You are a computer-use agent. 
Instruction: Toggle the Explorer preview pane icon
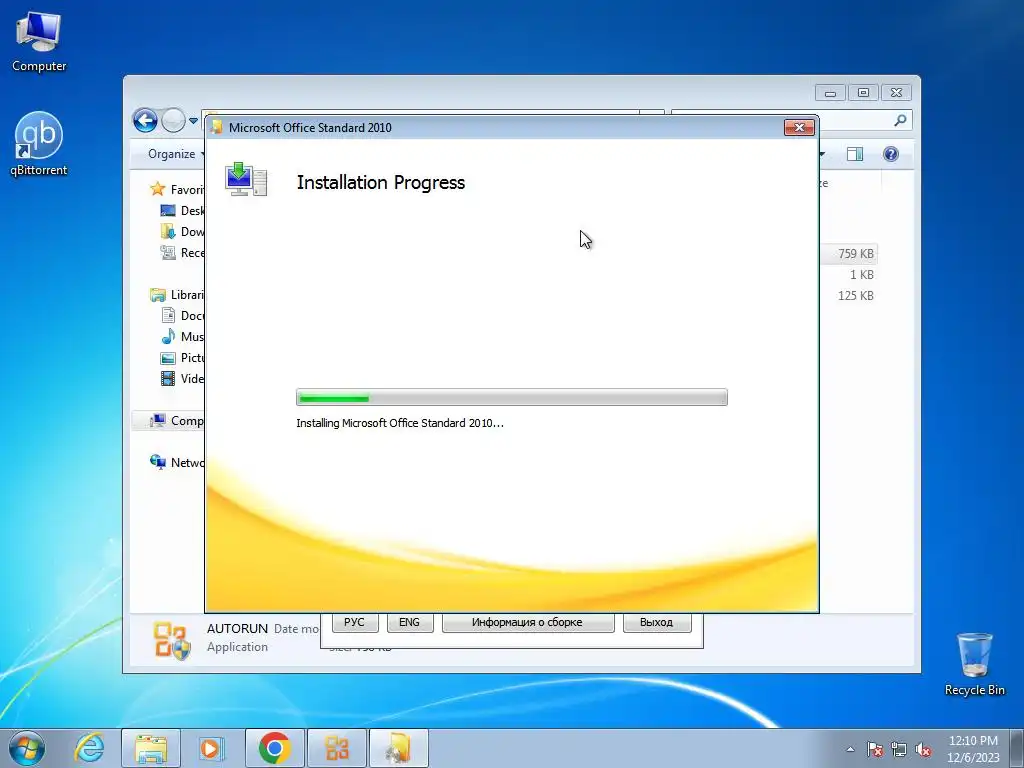[854, 154]
